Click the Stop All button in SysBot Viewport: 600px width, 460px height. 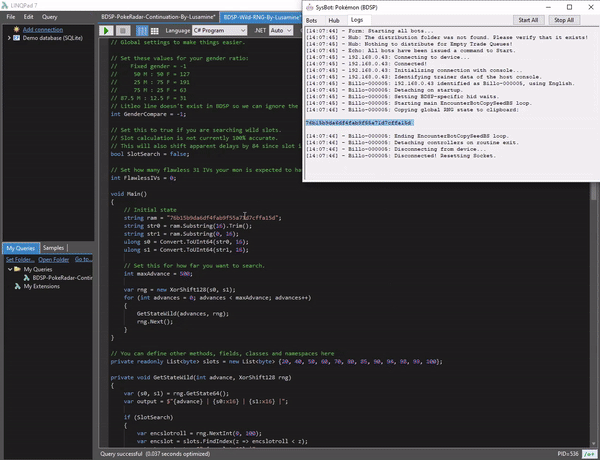click(x=564, y=20)
